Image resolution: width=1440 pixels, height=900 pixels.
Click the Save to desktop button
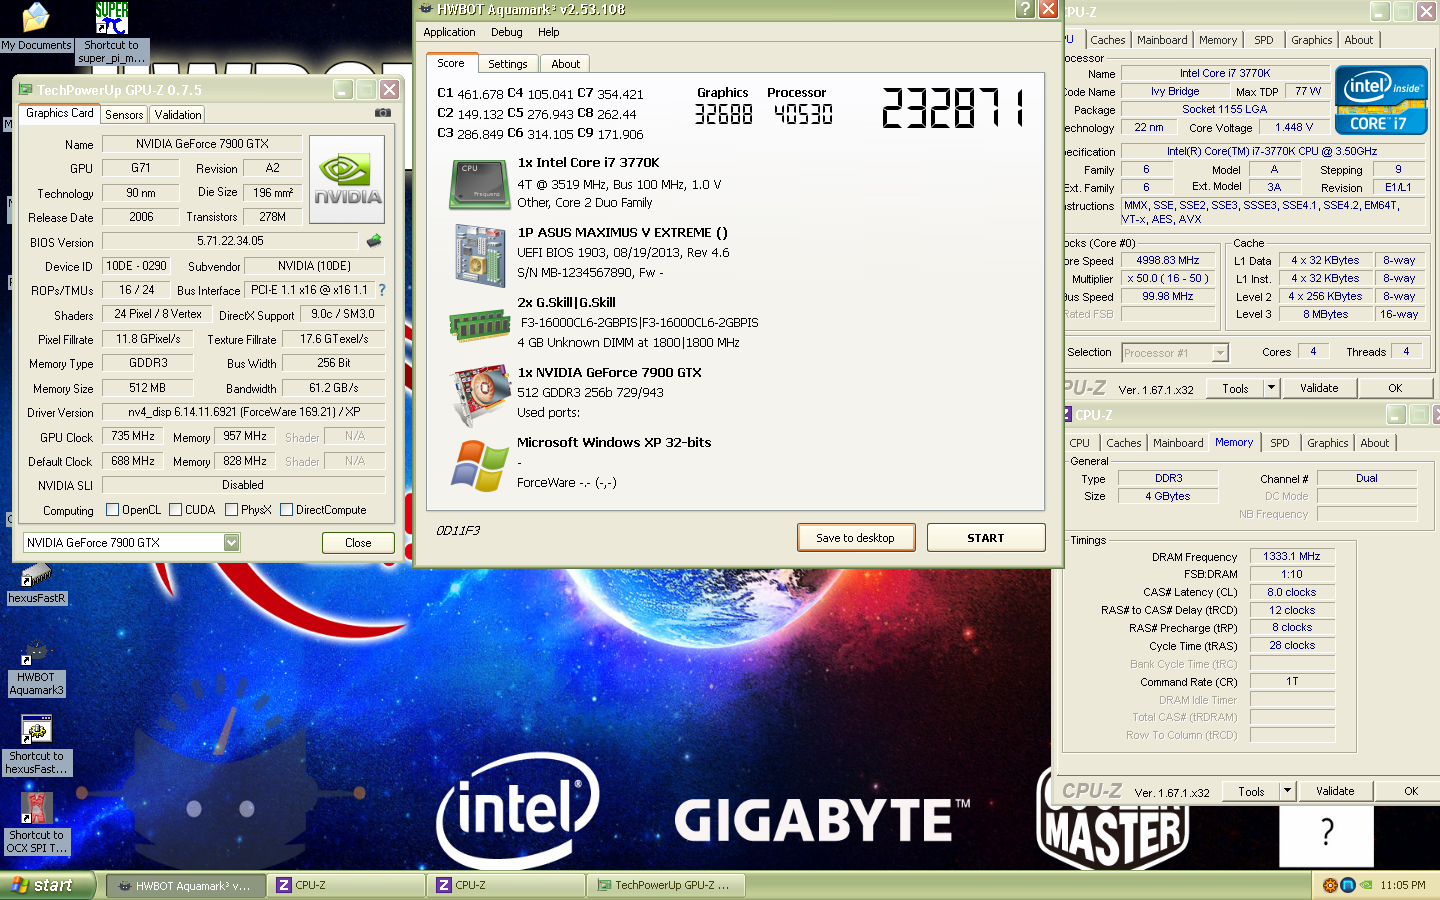(x=856, y=538)
